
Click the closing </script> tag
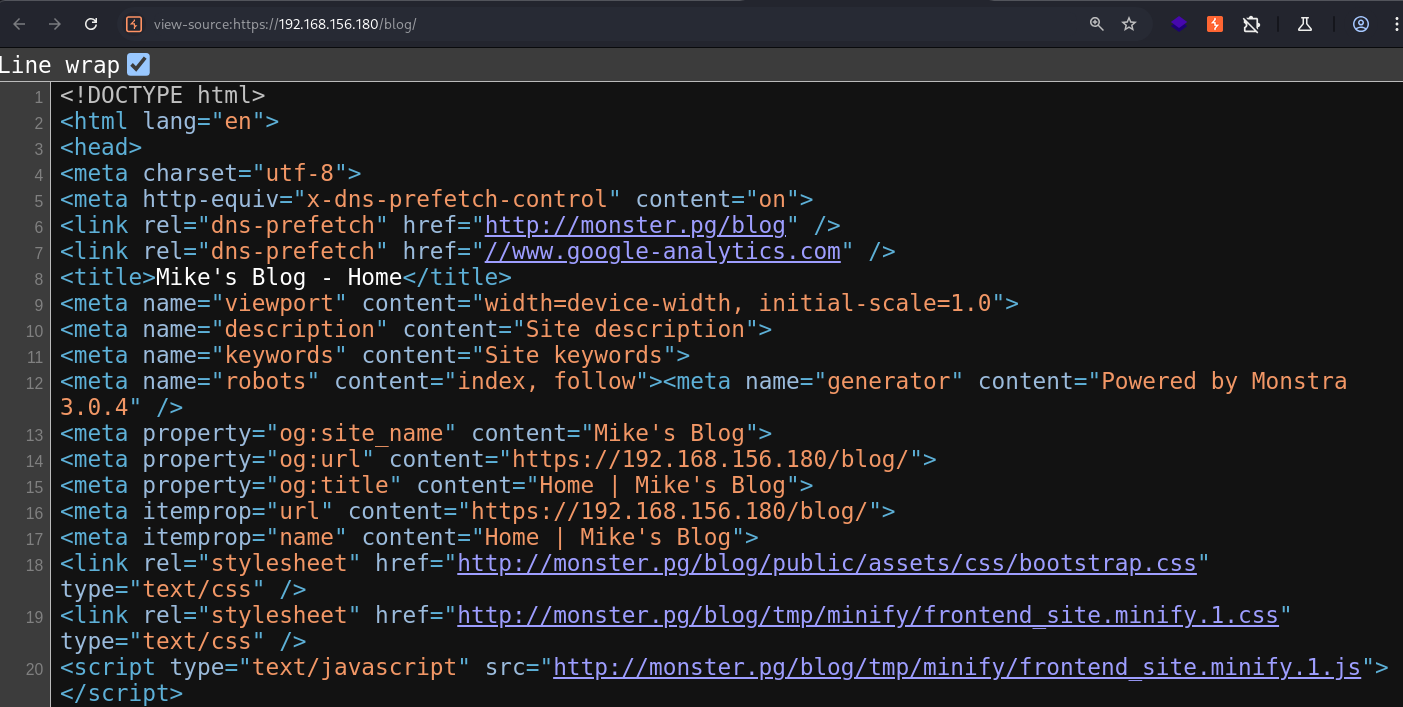(122, 693)
